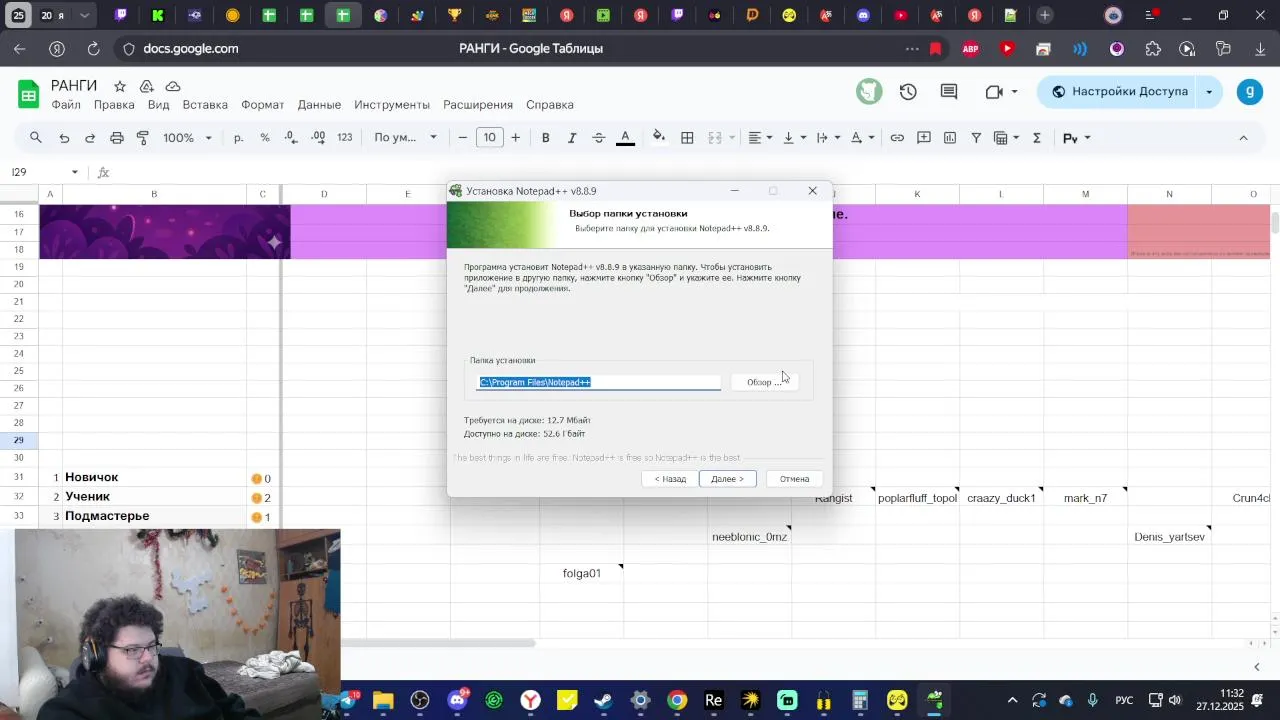
Task: Click Отмена in Notepad++ installer
Action: coord(794,479)
